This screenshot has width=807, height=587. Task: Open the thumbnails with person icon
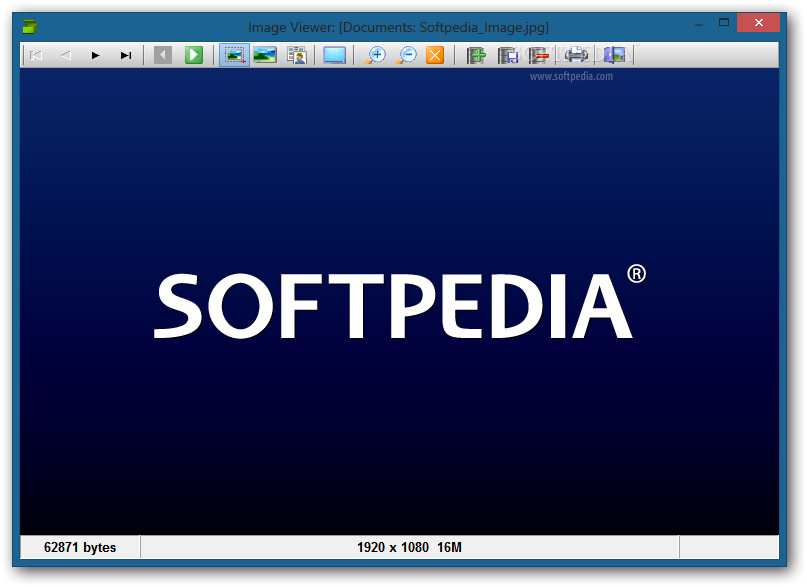(296, 55)
